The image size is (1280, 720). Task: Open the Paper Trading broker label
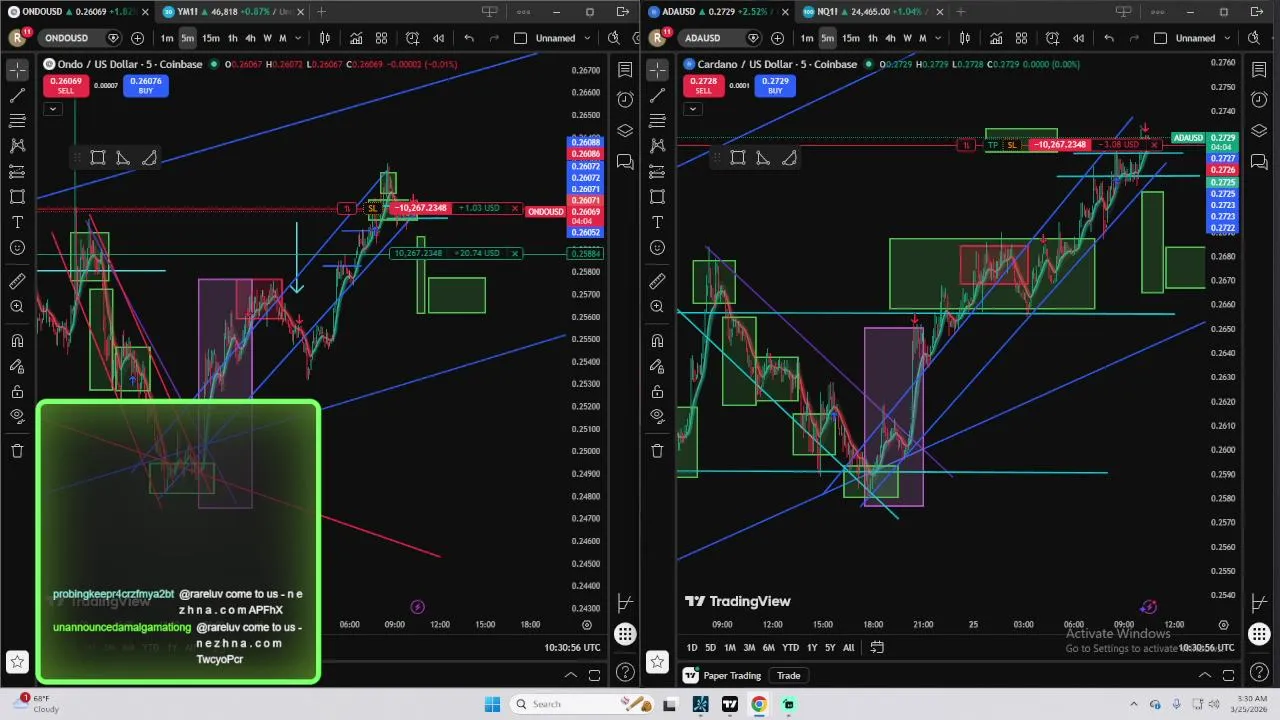pos(723,676)
